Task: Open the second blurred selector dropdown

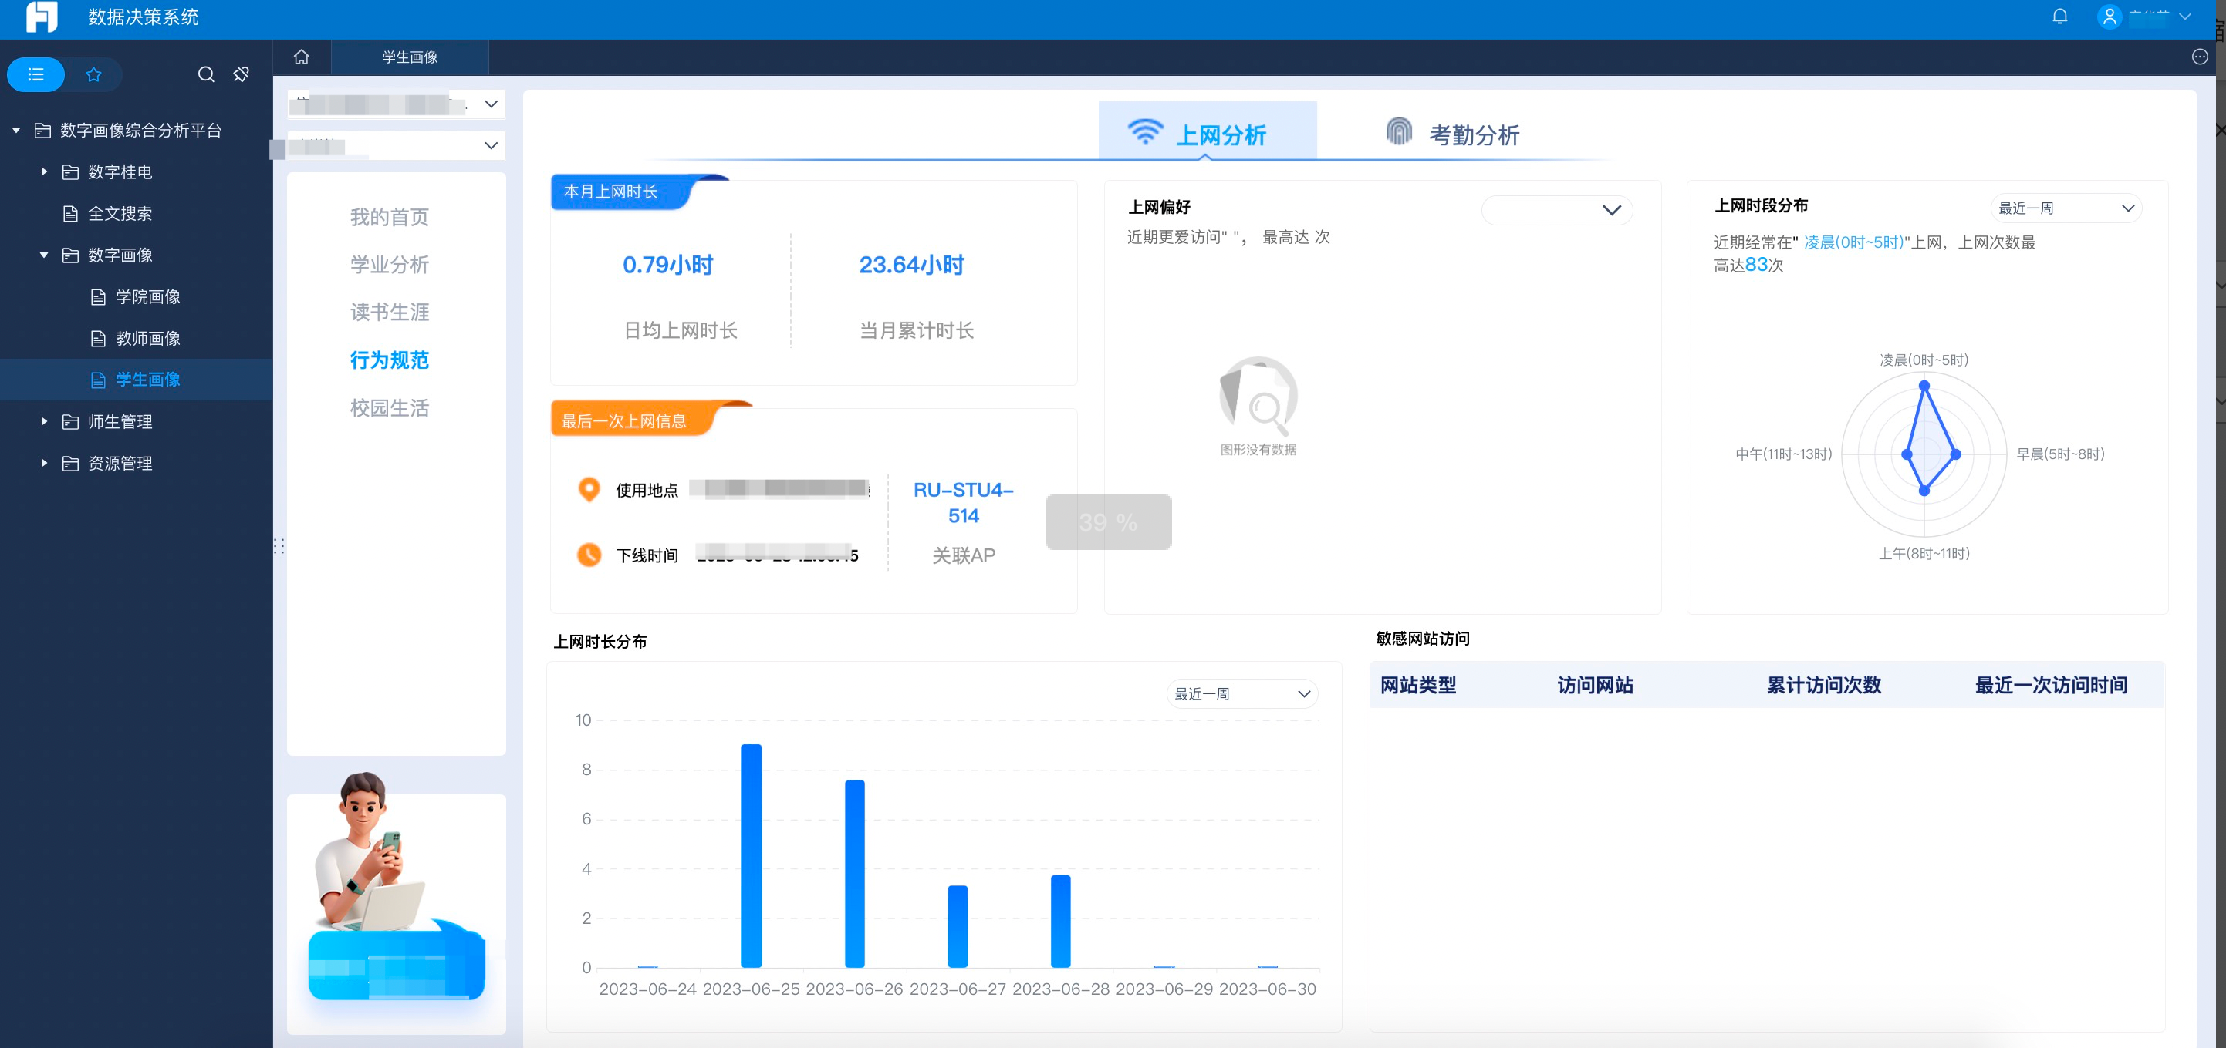Action: pyautogui.click(x=396, y=146)
